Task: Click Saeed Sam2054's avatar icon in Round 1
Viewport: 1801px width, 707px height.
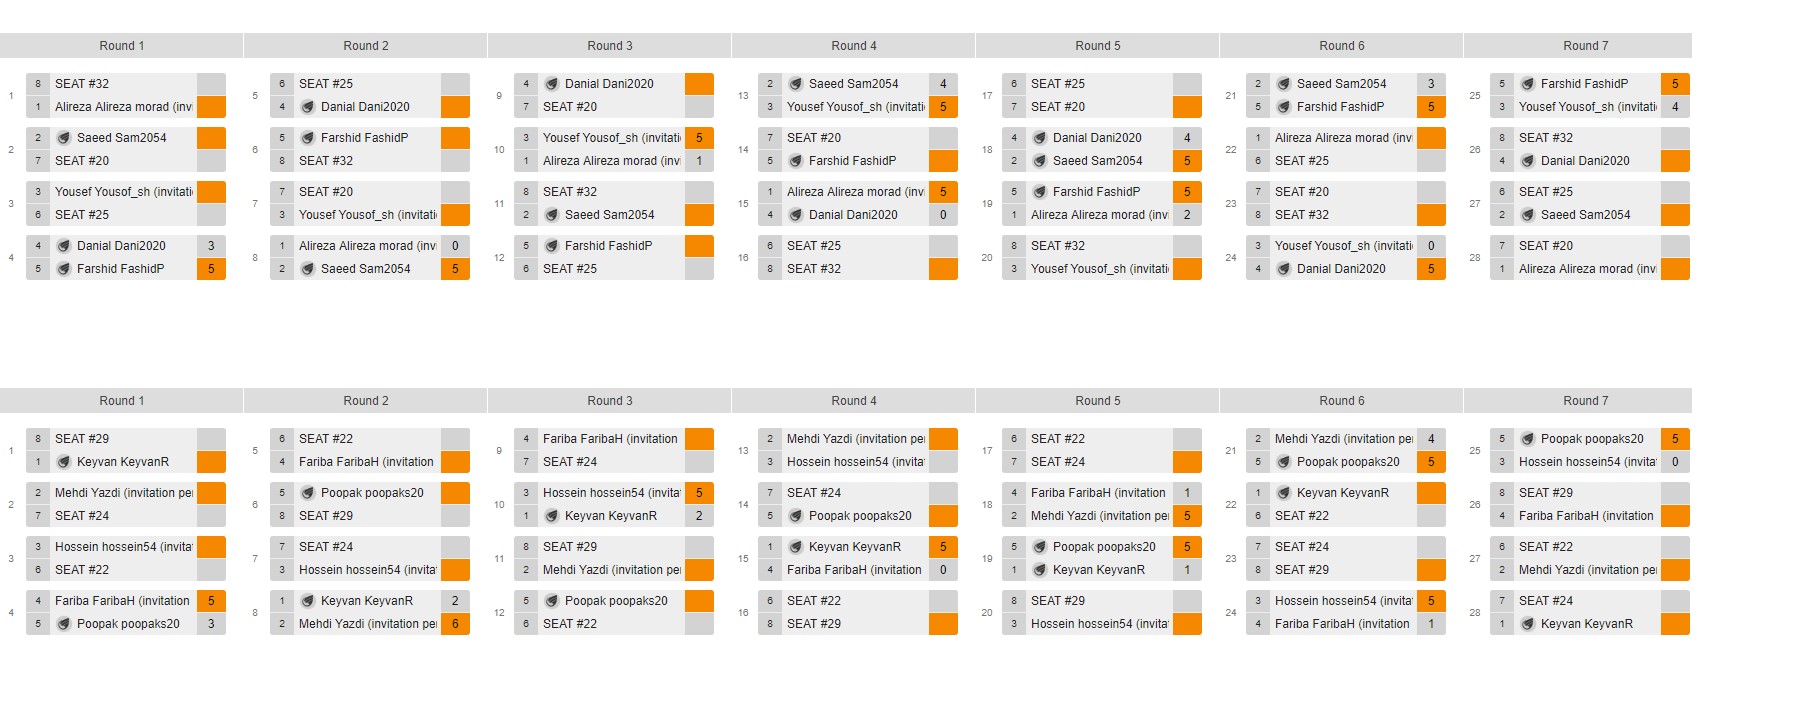Action: coord(64,138)
